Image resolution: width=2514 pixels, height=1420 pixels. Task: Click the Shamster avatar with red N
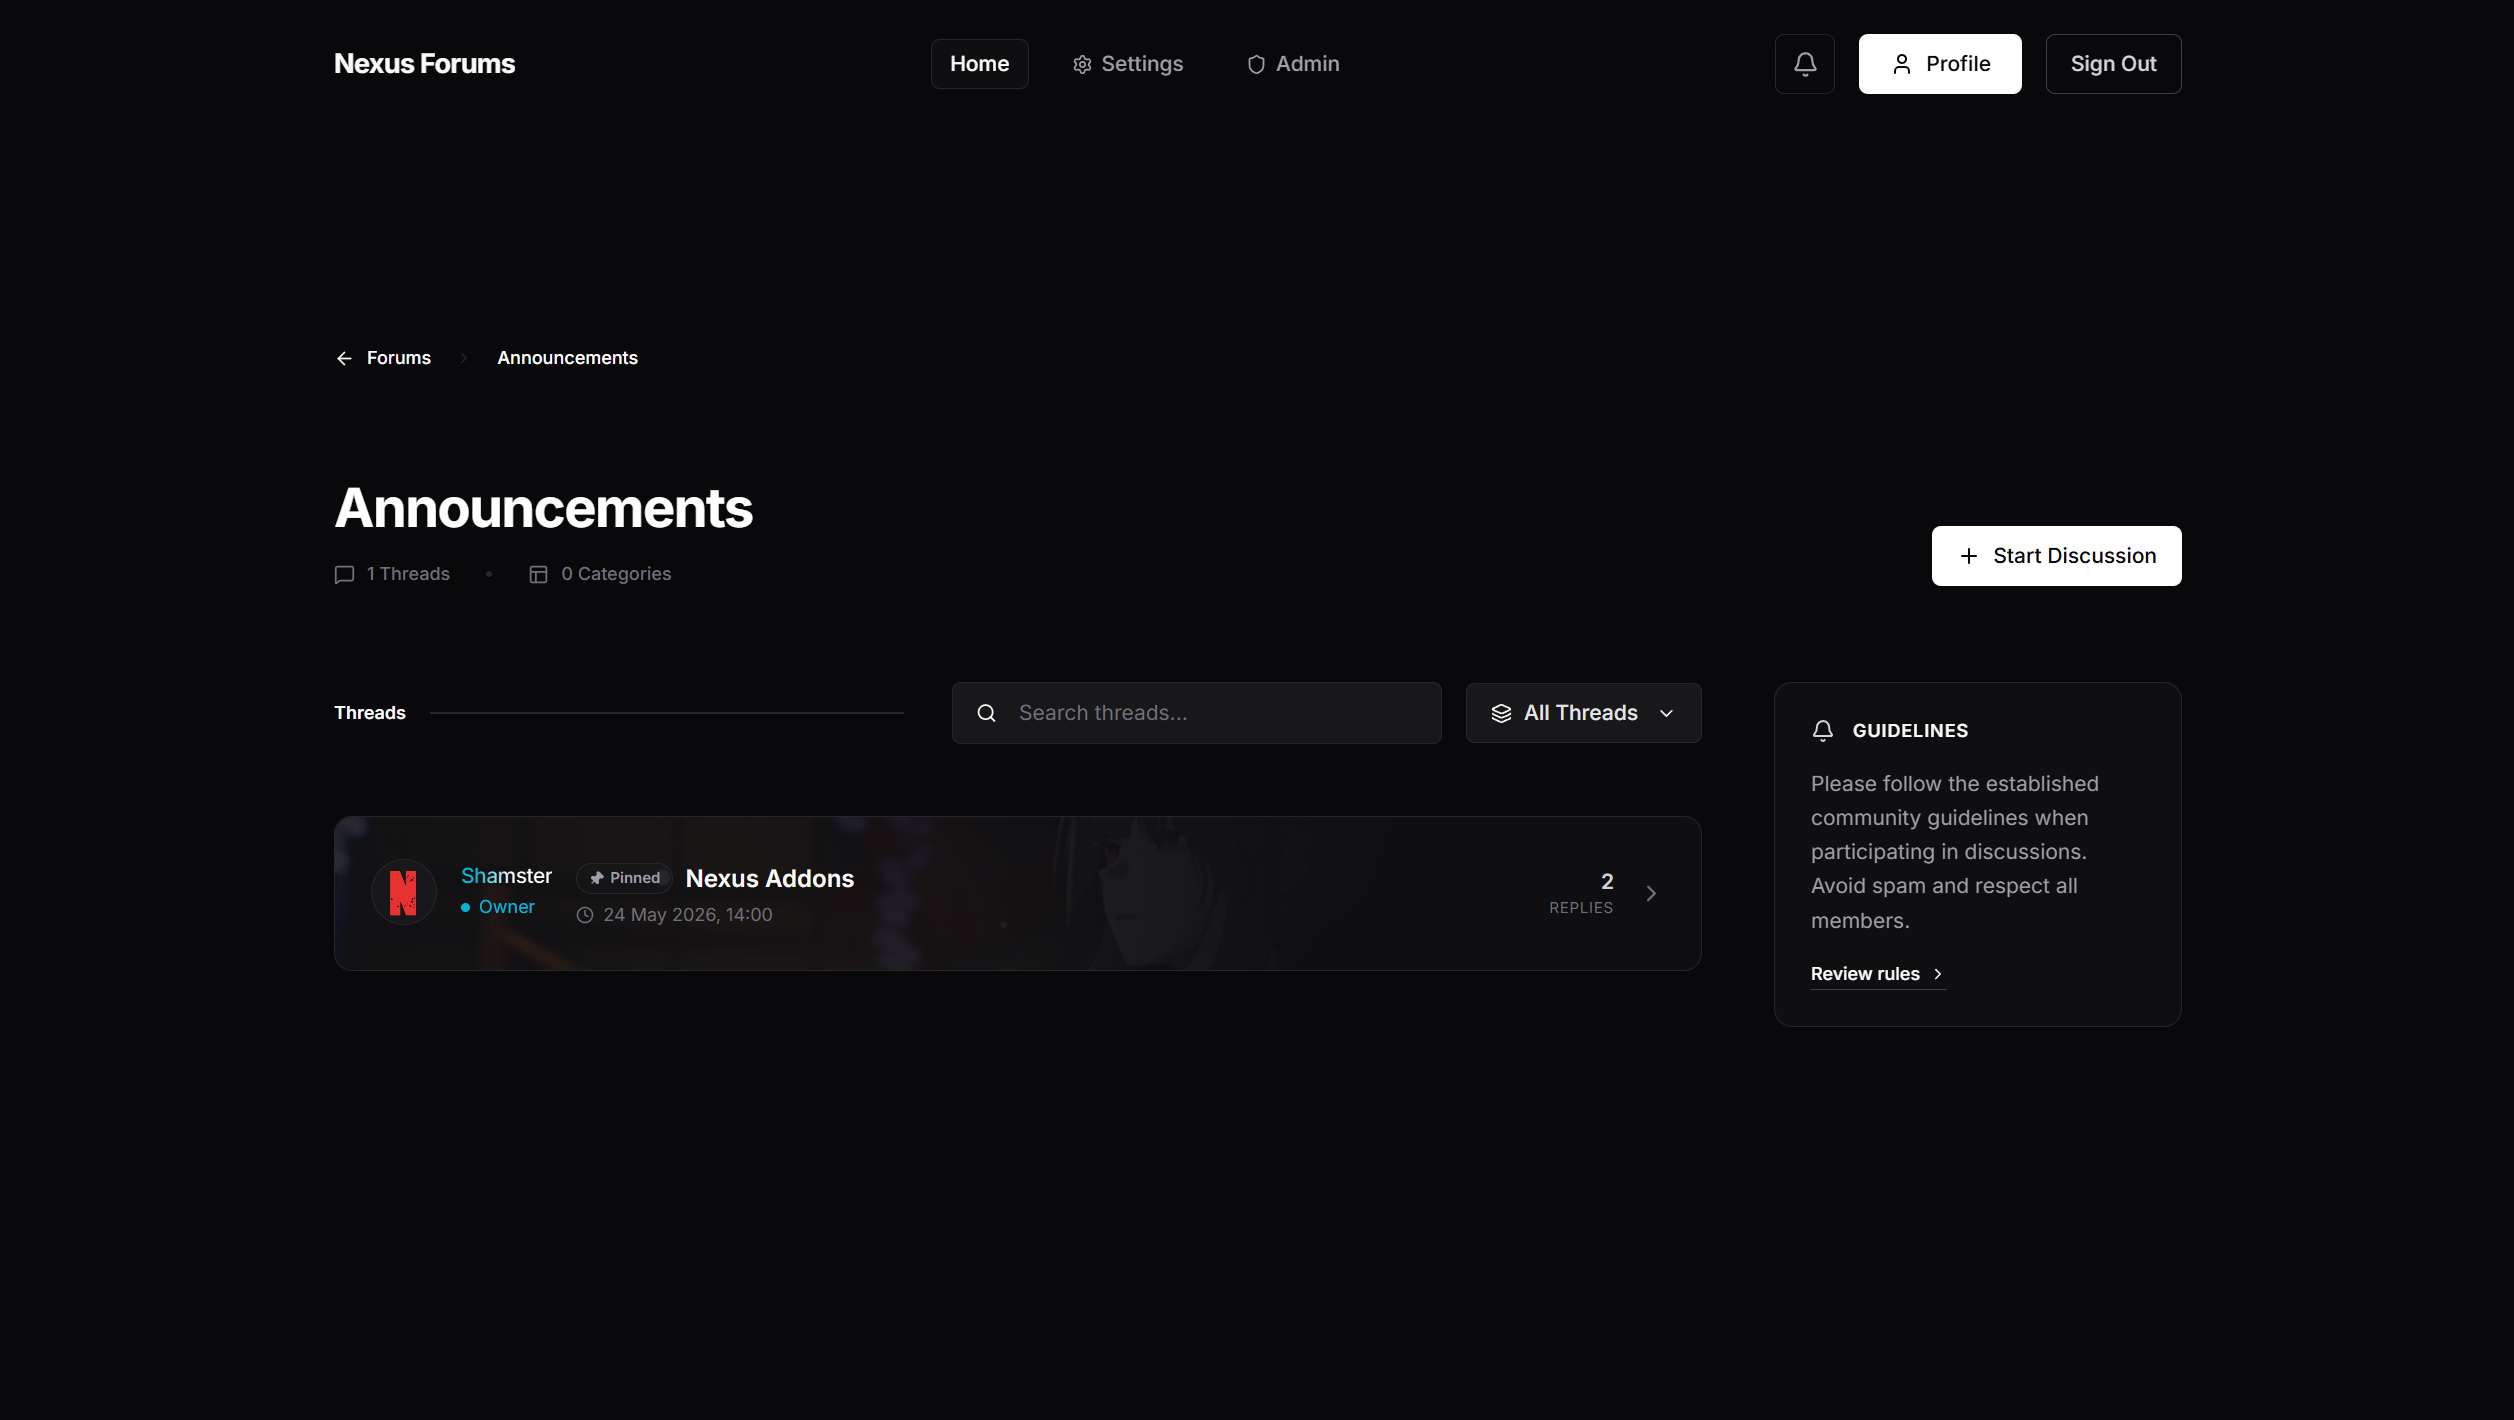click(x=403, y=892)
